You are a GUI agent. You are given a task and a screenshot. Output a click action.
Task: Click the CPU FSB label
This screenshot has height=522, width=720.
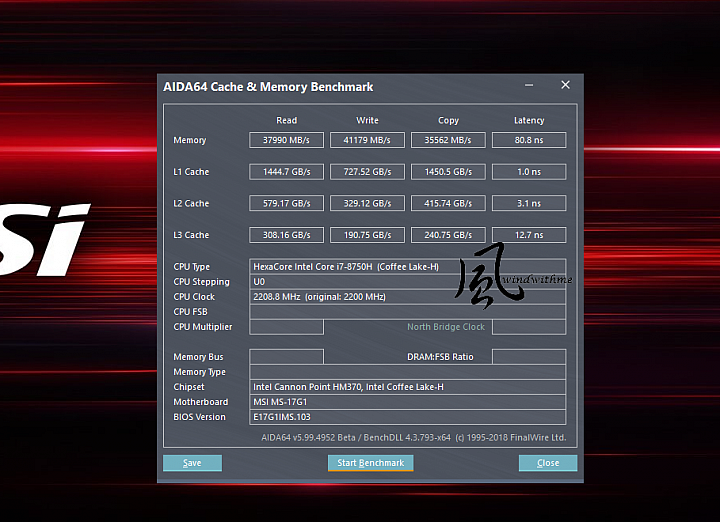click(x=191, y=312)
